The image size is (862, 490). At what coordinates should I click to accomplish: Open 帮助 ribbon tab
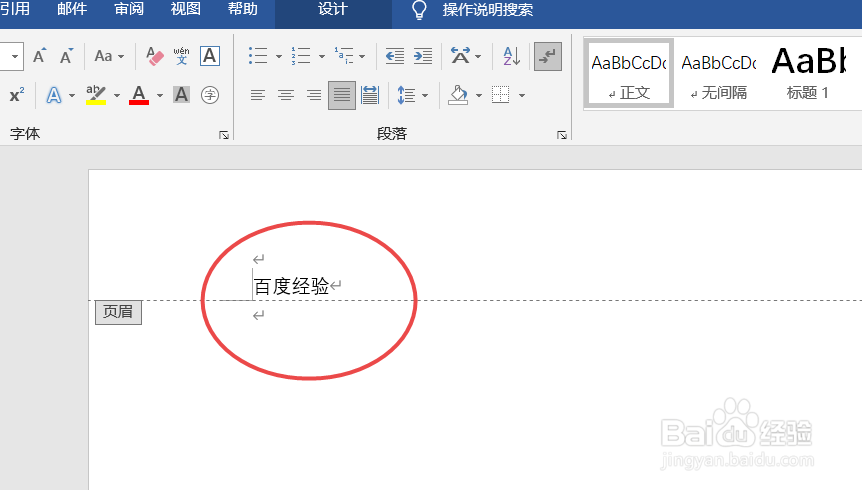coord(242,9)
